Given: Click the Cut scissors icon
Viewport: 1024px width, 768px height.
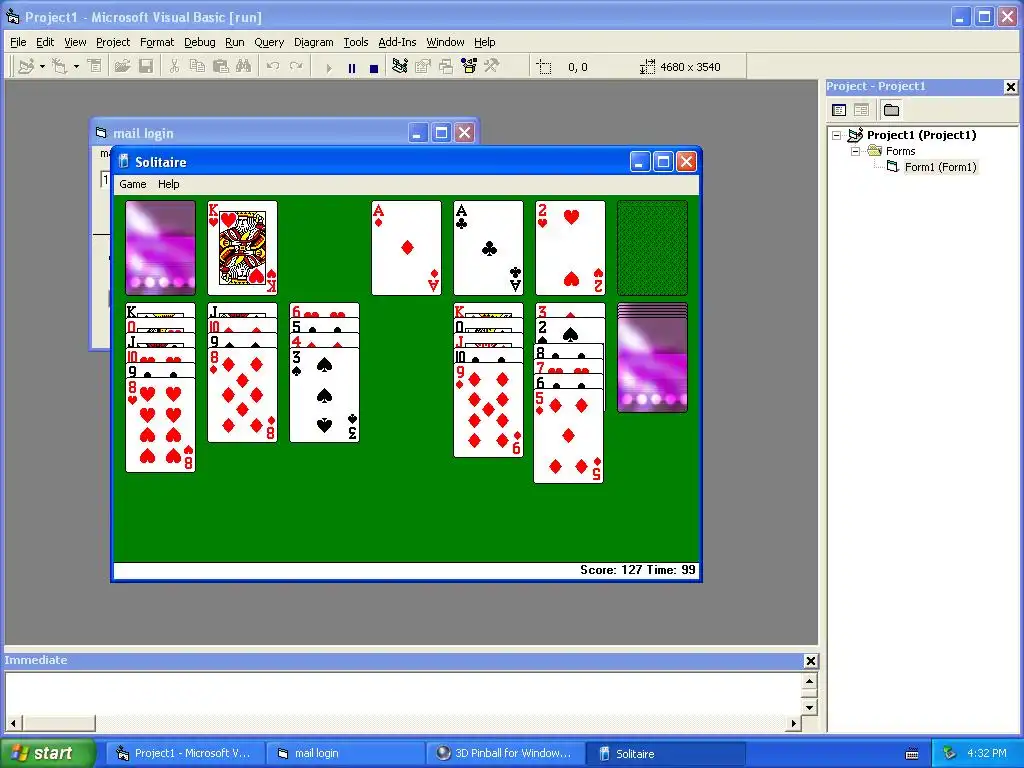Looking at the screenshot, I should 174,67.
